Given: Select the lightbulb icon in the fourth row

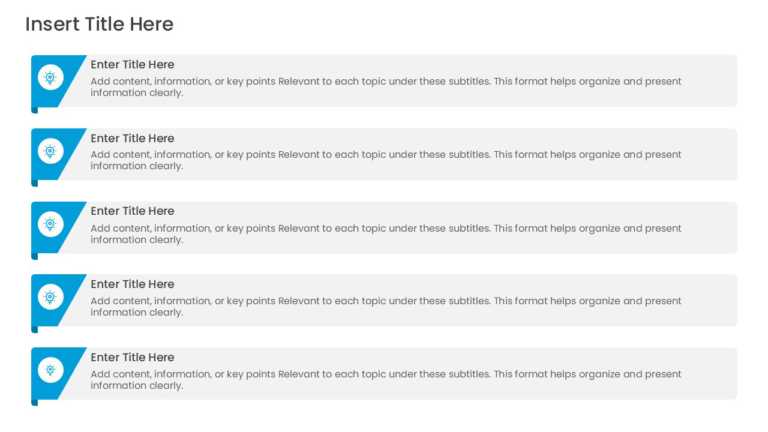Looking at the screenshot, I should [x=50, y=297].
